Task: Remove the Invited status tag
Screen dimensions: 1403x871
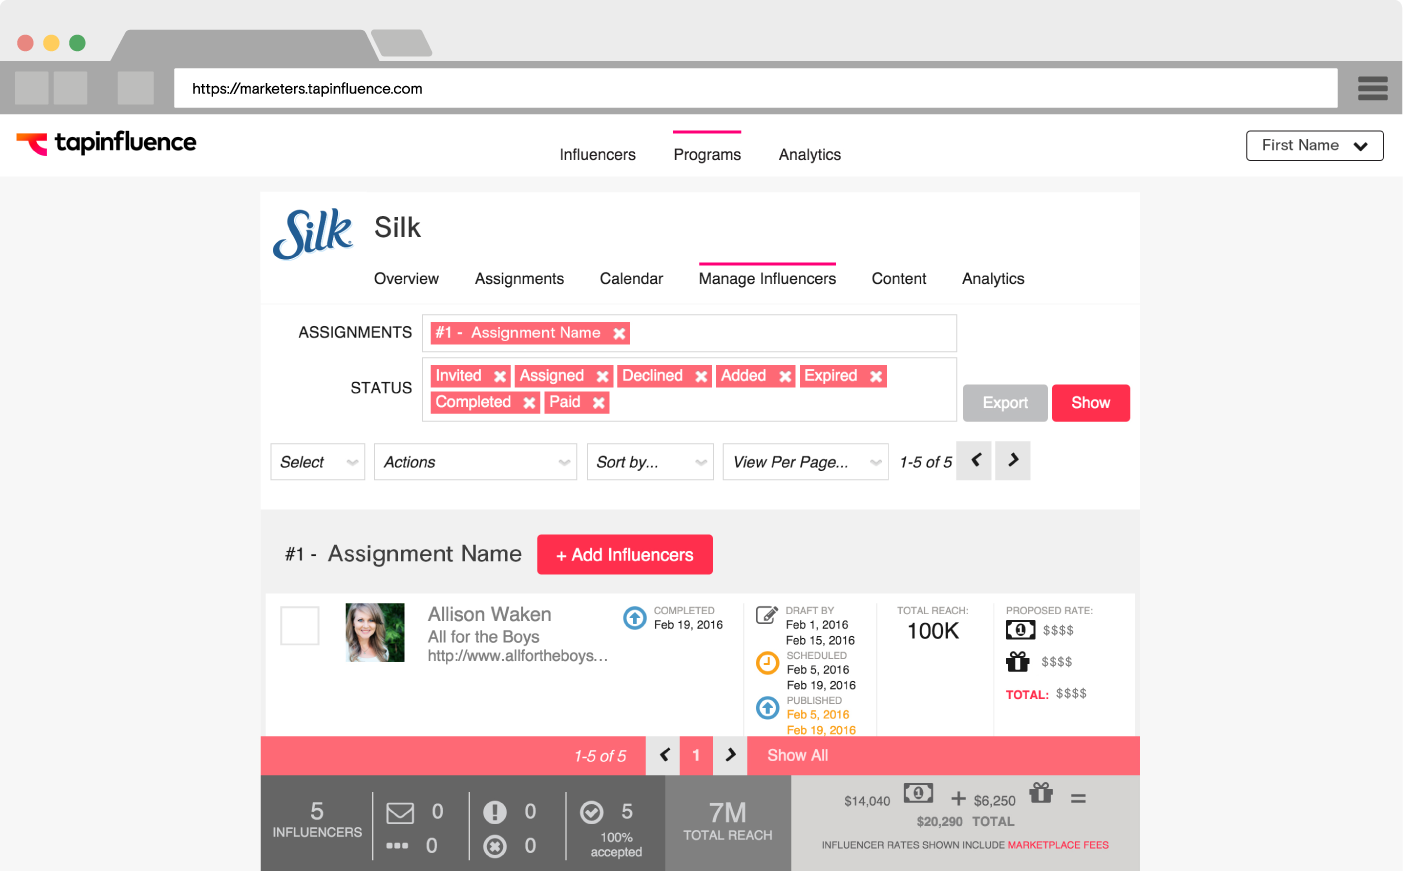Action: [x=500, y=376]
